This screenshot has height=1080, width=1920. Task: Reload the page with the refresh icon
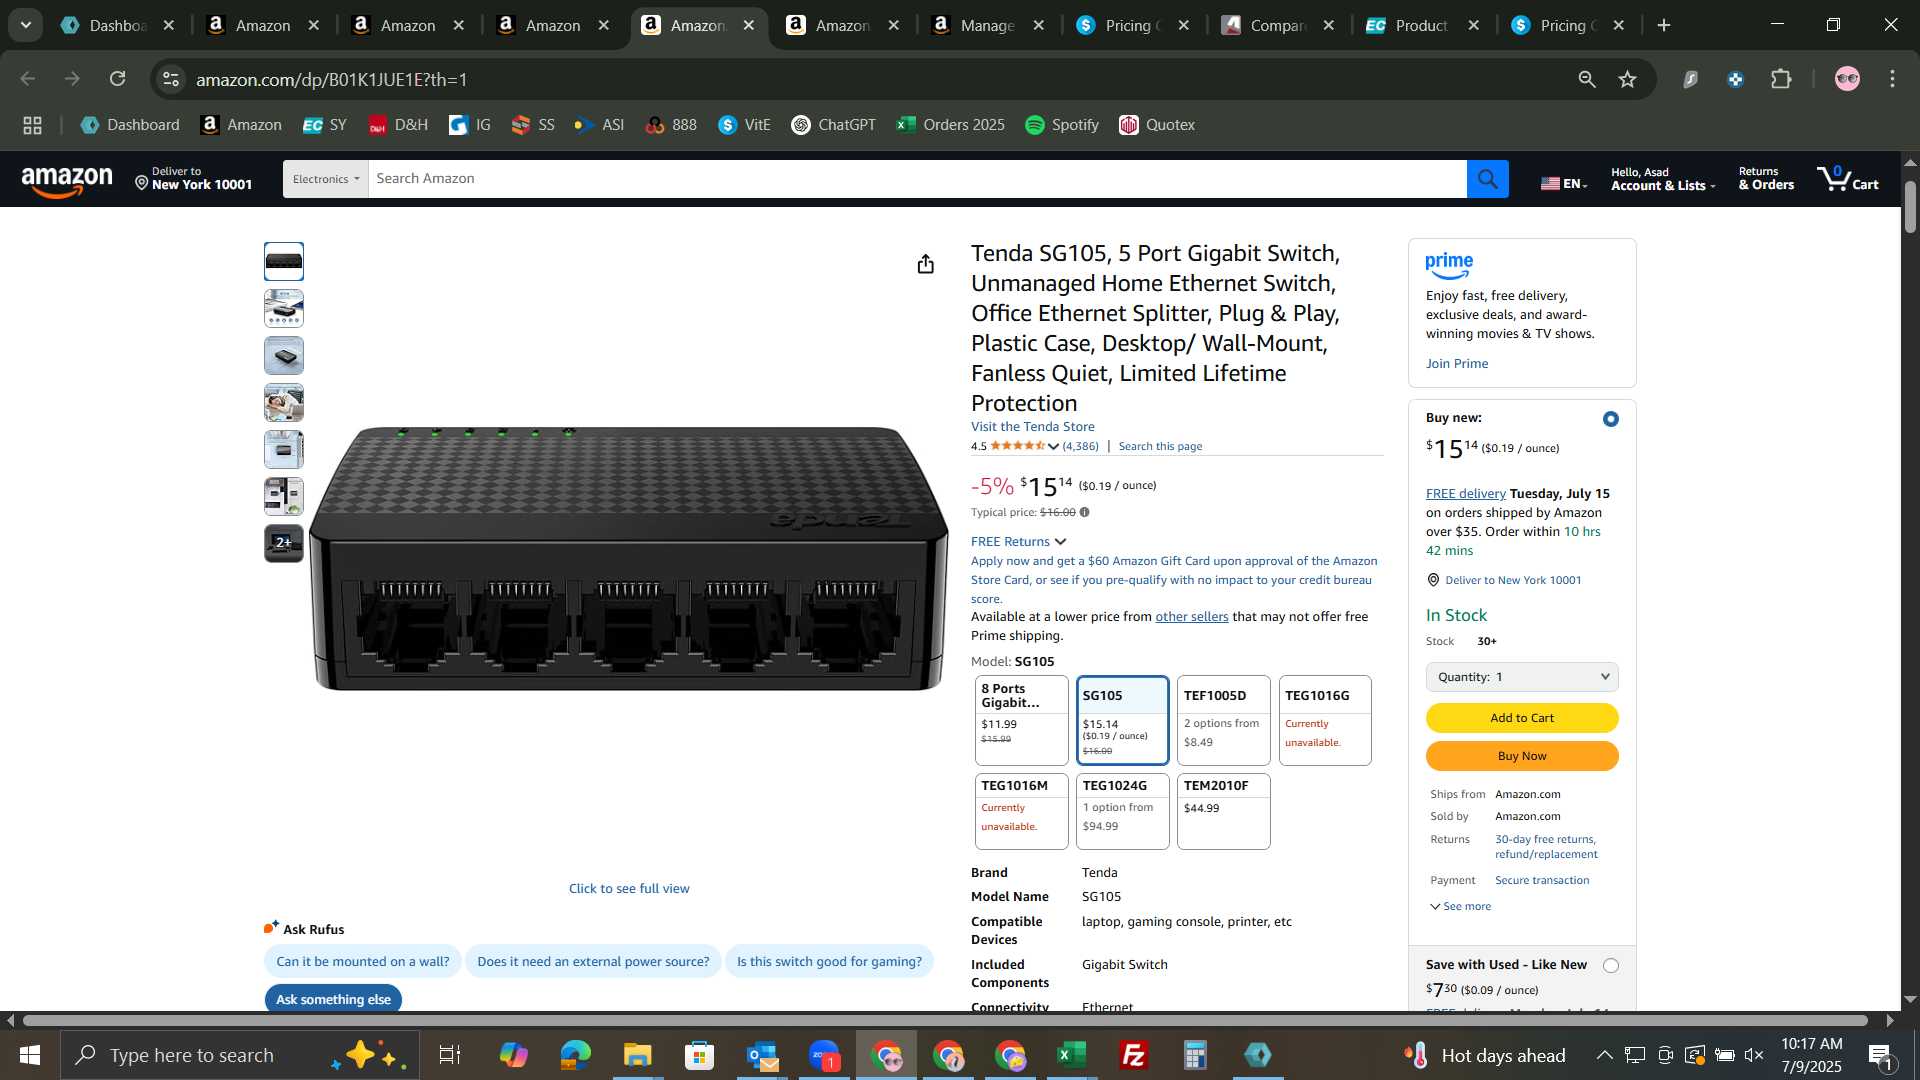(118, 79)
